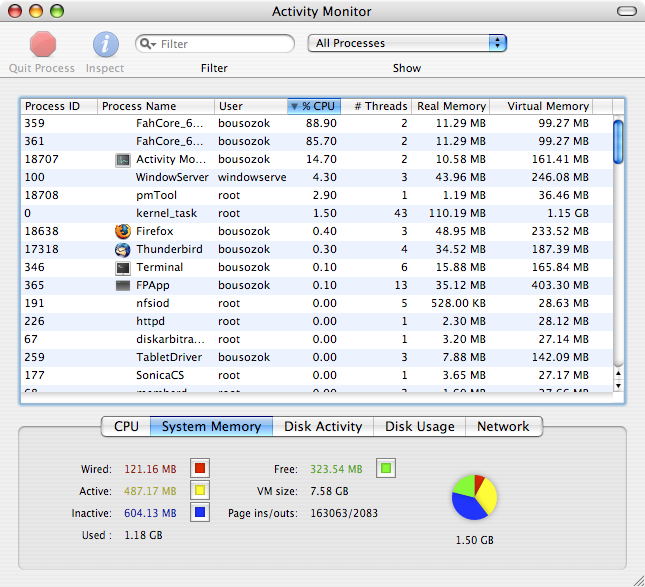Sort by # Threads column header

point(376,106)
